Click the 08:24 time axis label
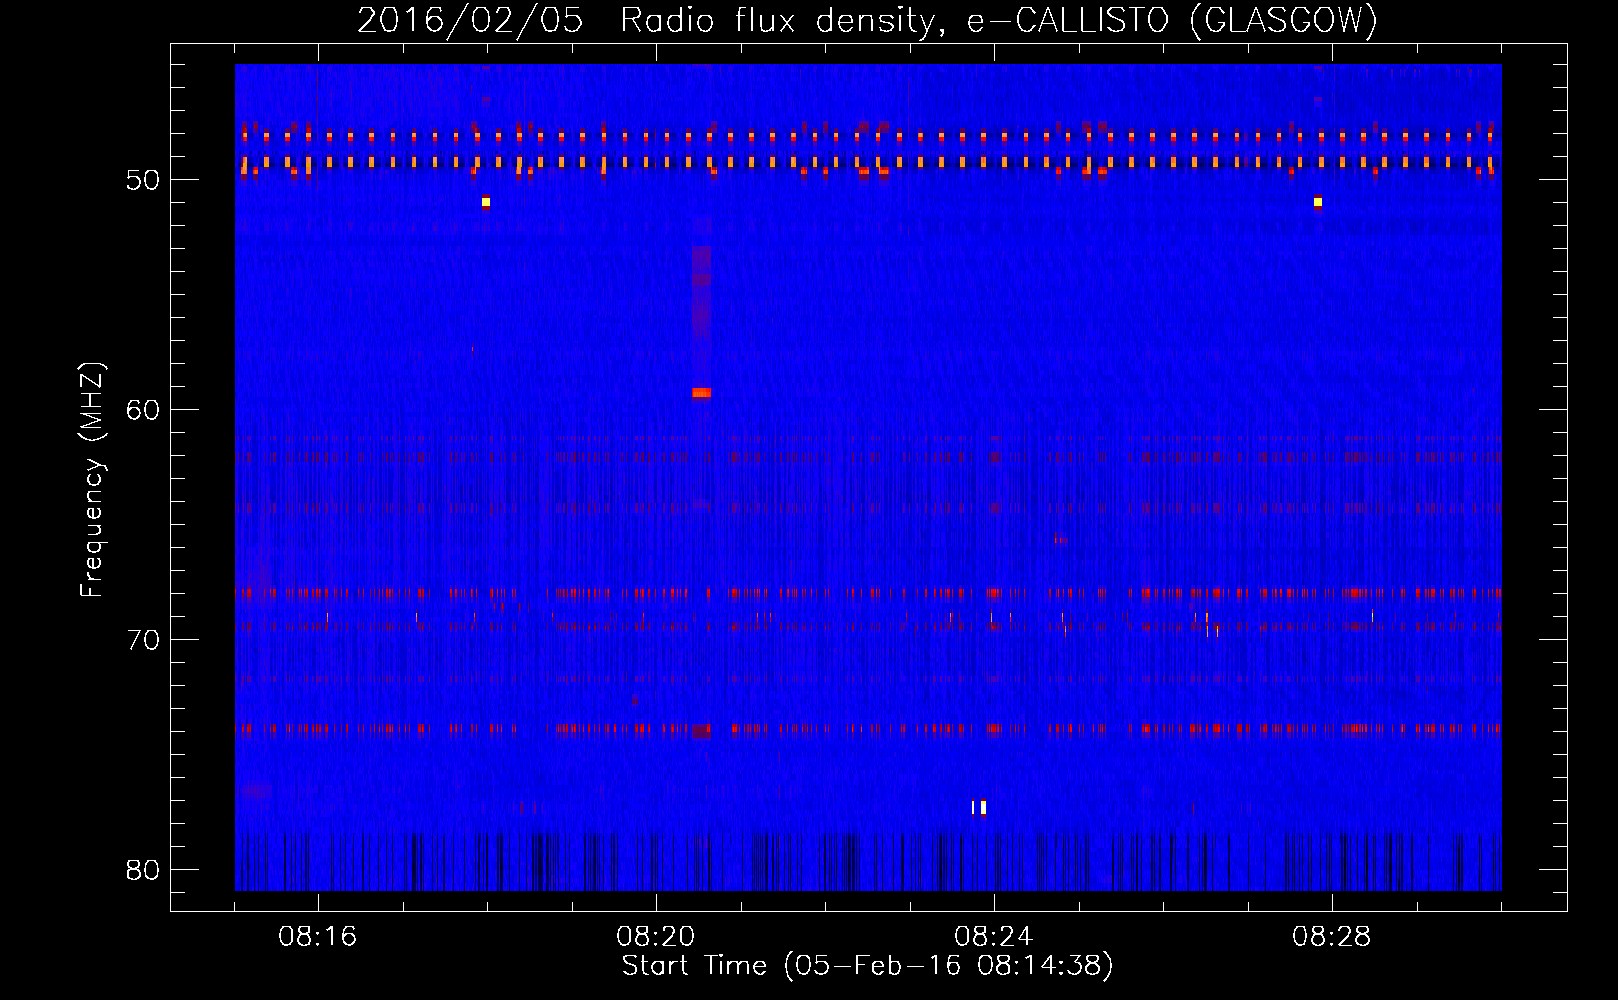This screenshot has width=1618, height=1000. 993,937
